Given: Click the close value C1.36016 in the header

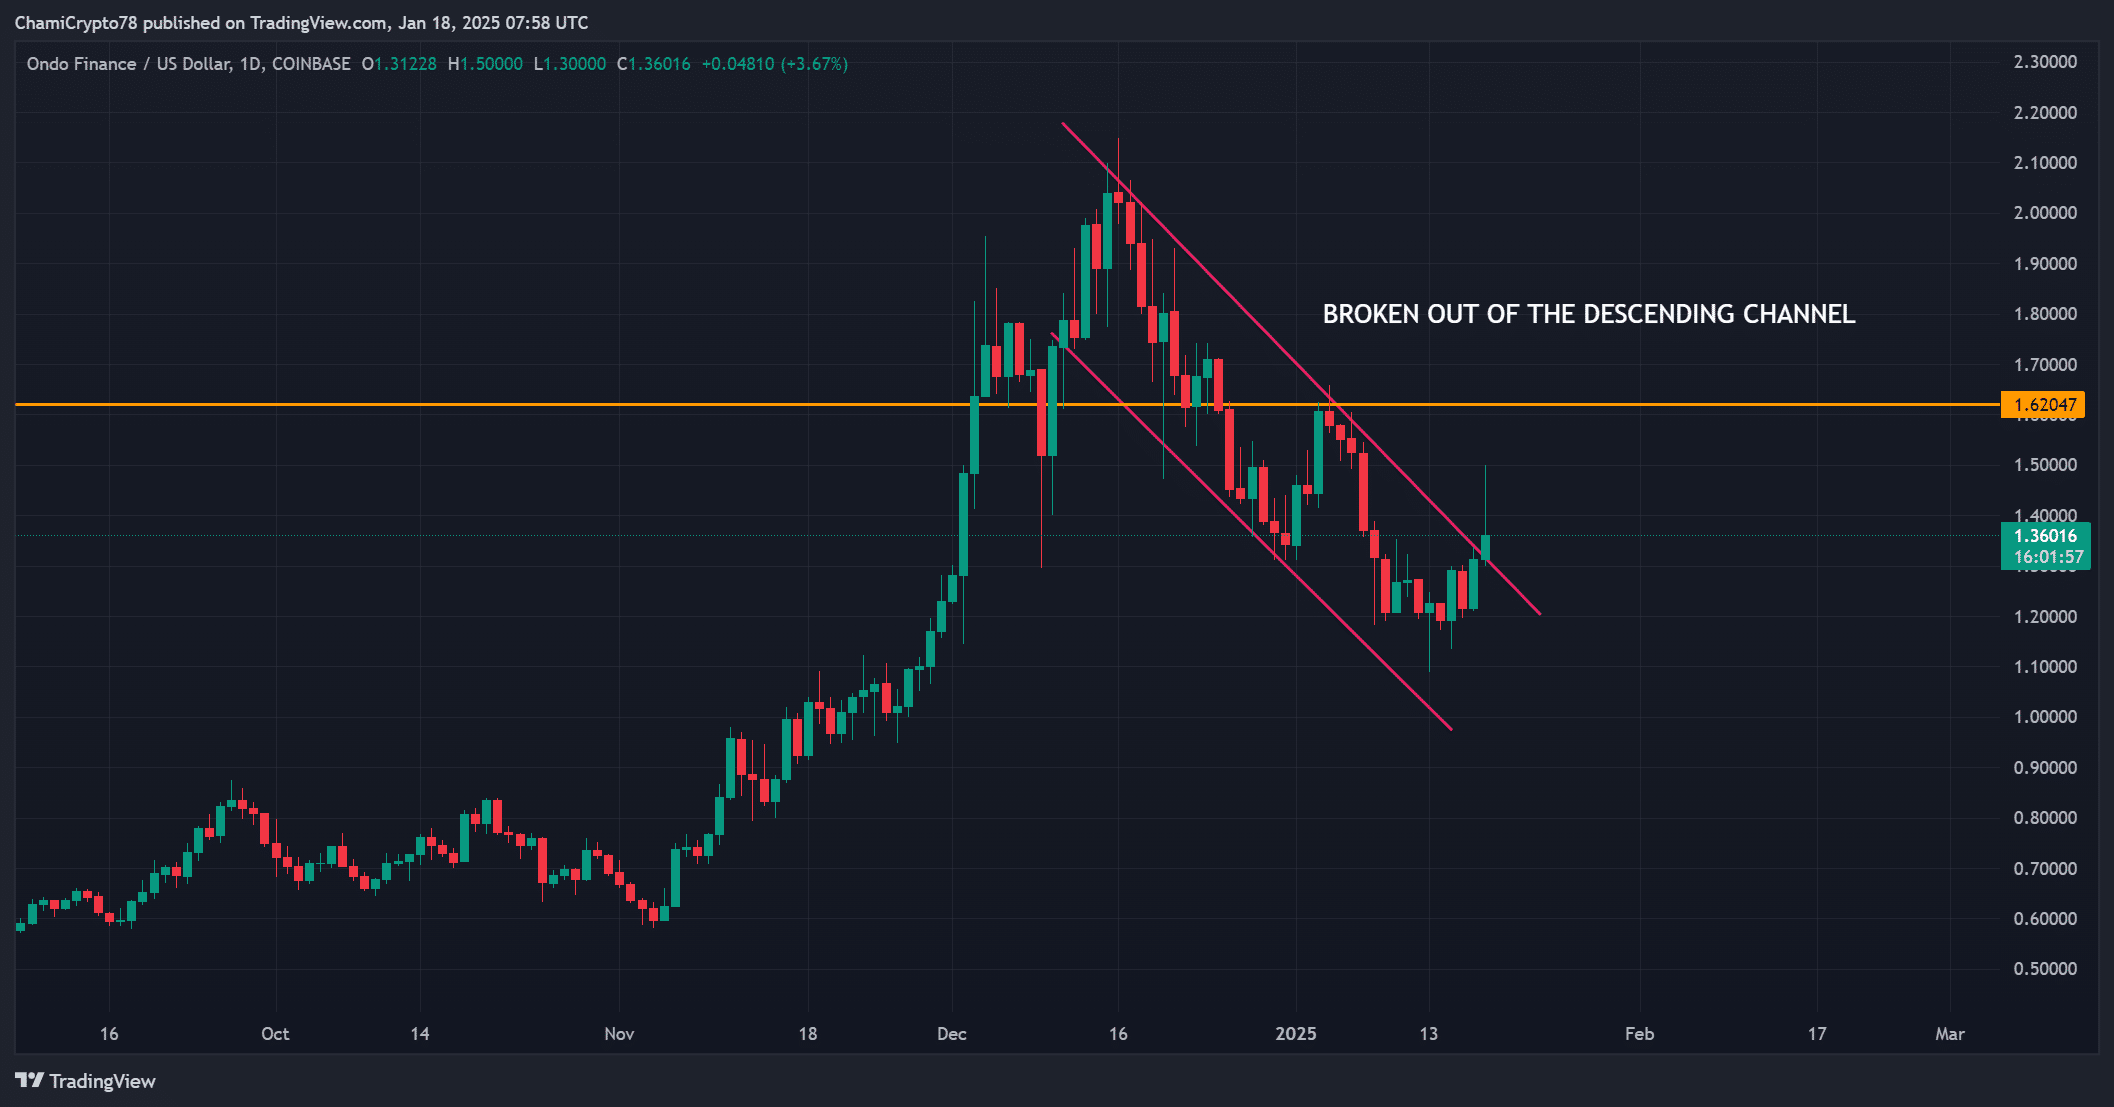Looking at the screenshot, I should [653, 64].
